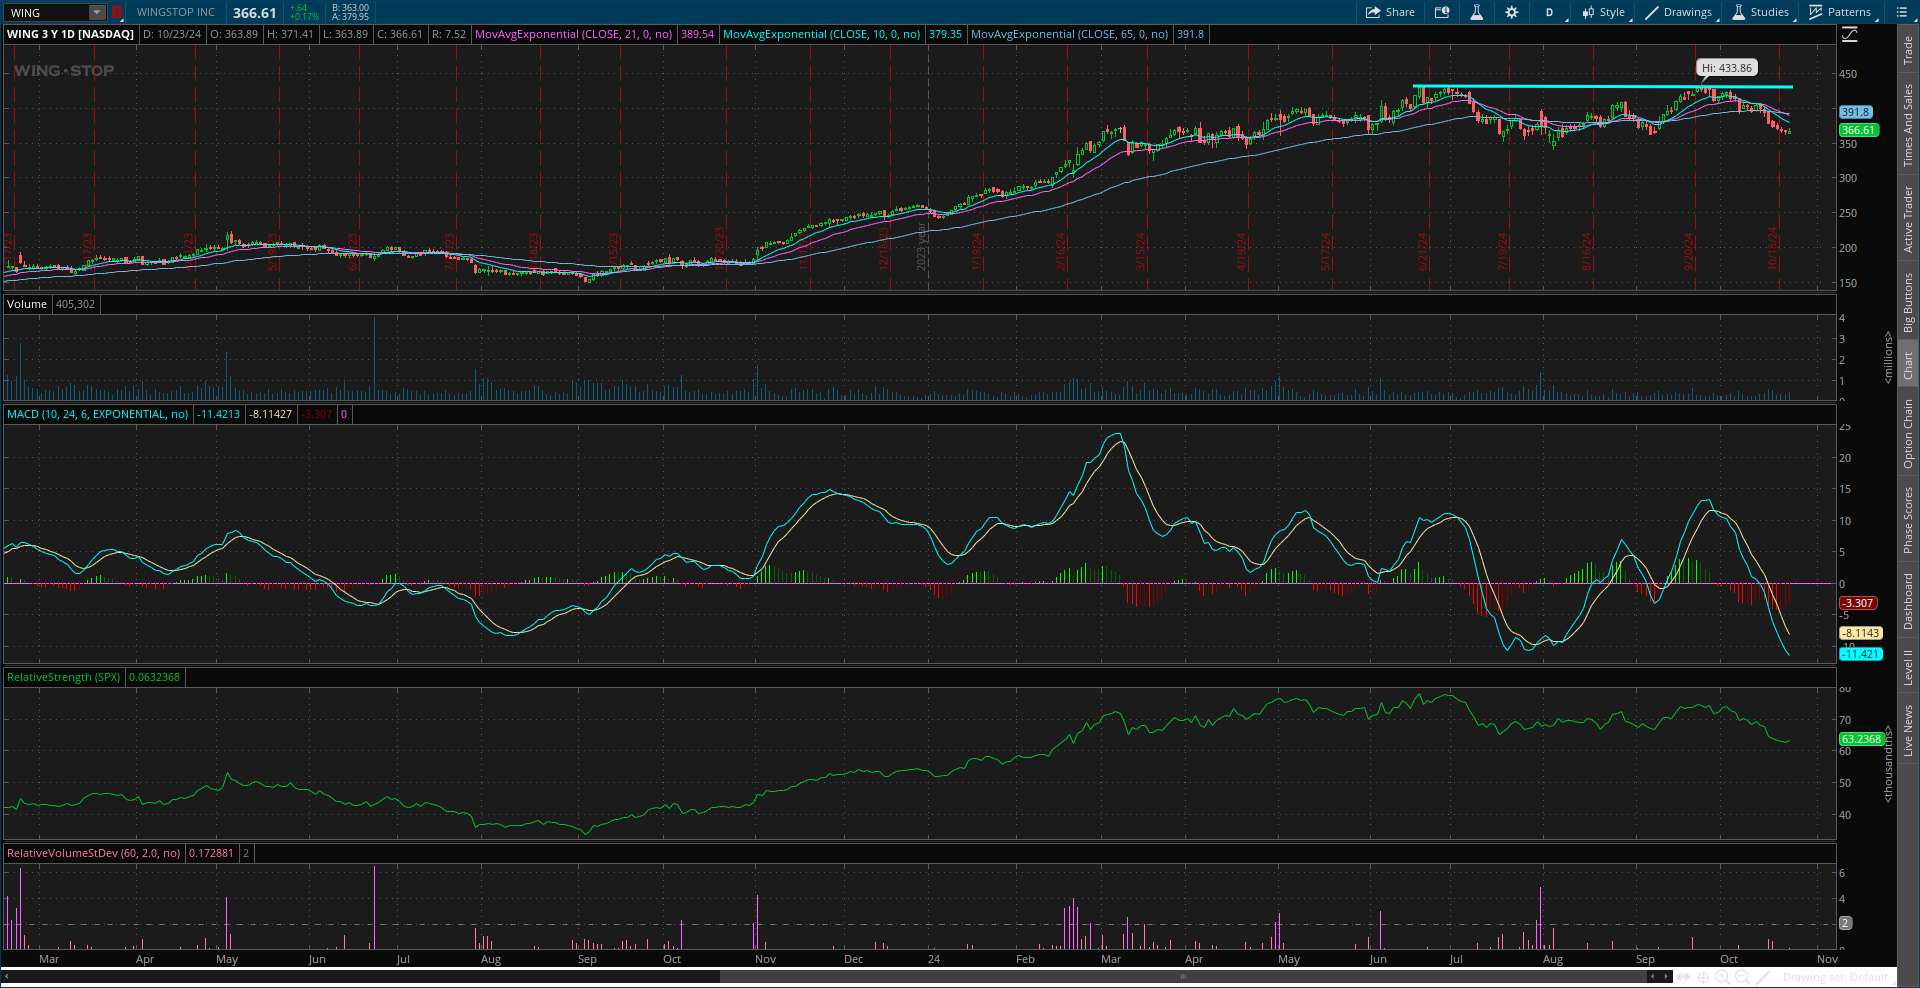Open the D timeframe dropdown
This screenshot has width=1920, height=988.
(x=1550, y=12)
